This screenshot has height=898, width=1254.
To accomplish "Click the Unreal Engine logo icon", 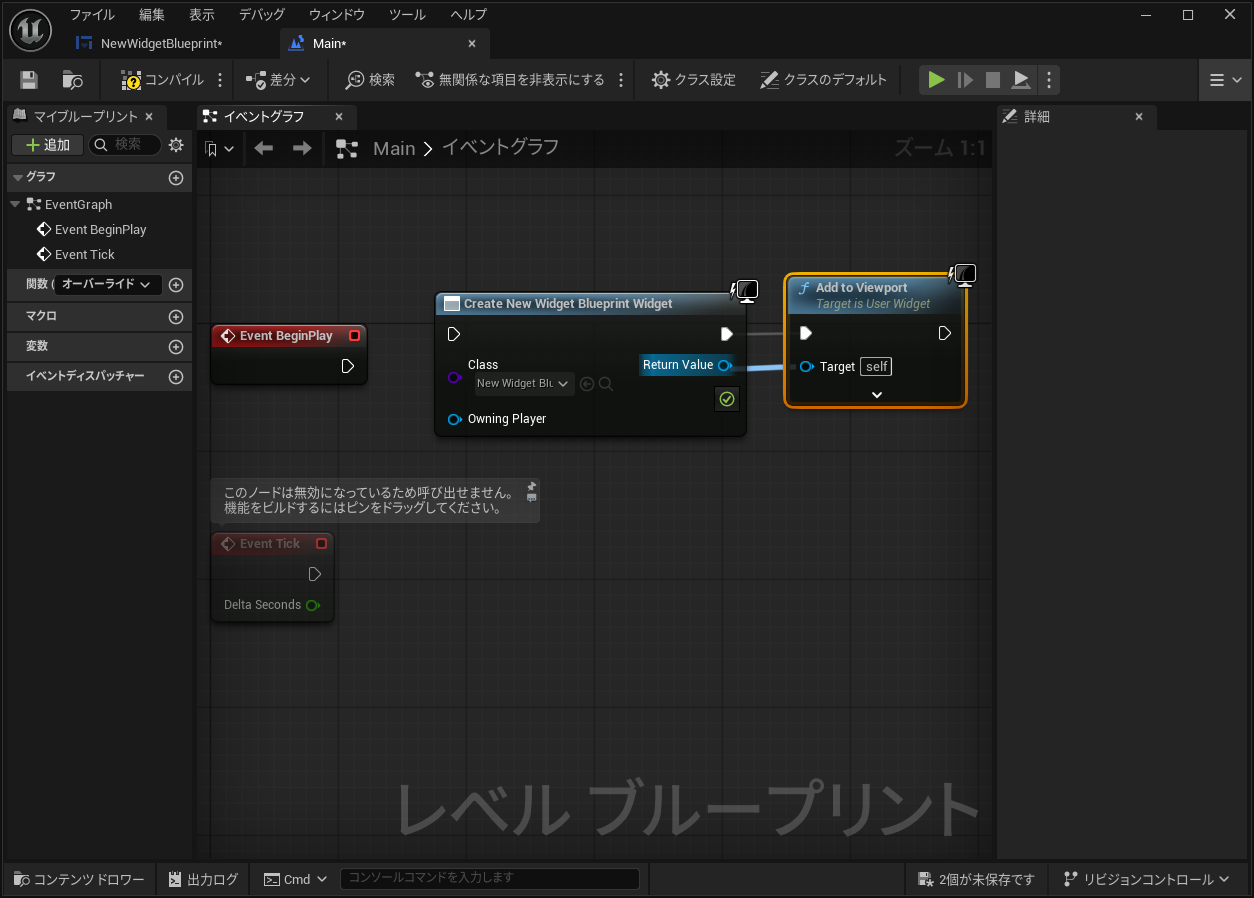I will (30, 29).
